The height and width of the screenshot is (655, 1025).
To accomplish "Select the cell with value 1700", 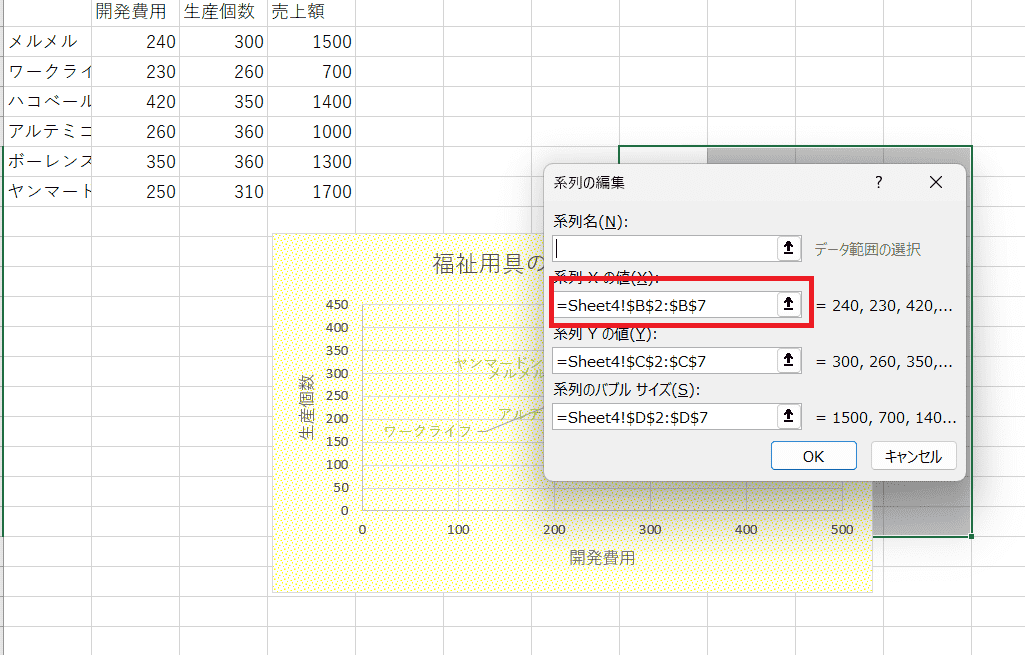I will click(311, 192).
